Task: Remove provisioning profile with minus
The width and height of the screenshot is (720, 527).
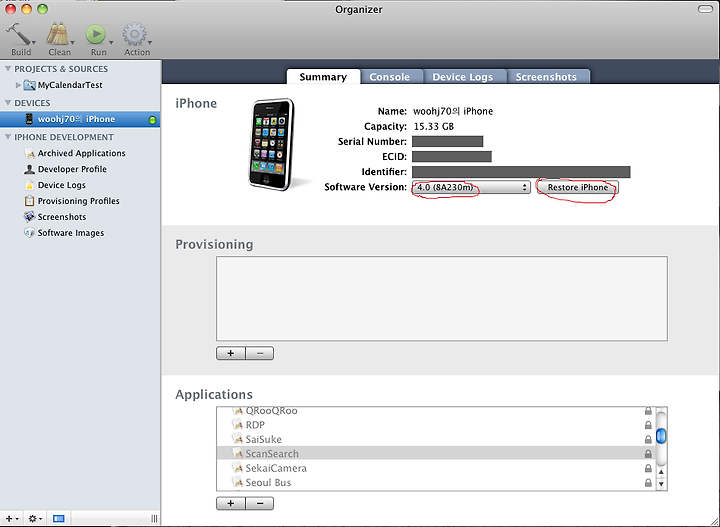Action: 260,353
